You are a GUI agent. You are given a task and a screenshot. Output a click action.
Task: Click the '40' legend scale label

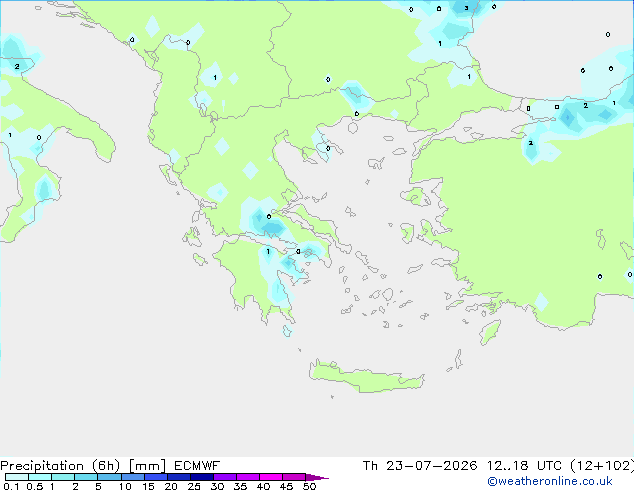263,486
